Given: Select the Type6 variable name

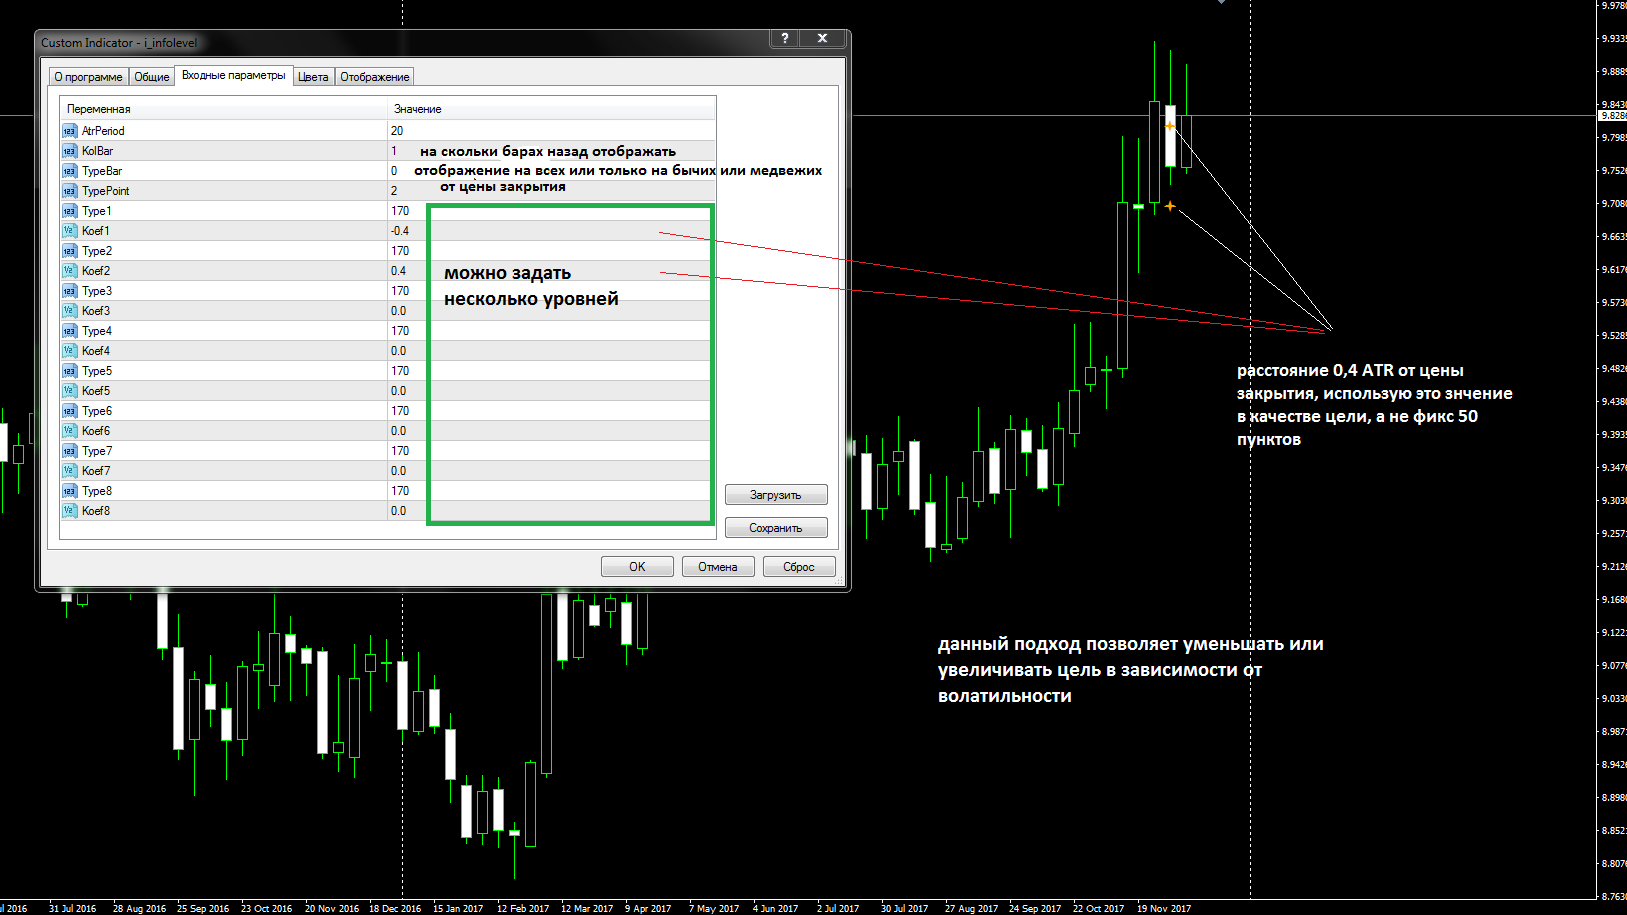Looking at the screenshot, I should 97,411.
